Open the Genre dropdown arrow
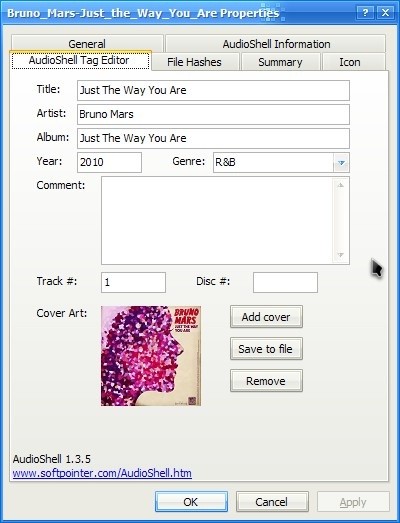Screen dimensions: 400x523 [x=341, y=162]
